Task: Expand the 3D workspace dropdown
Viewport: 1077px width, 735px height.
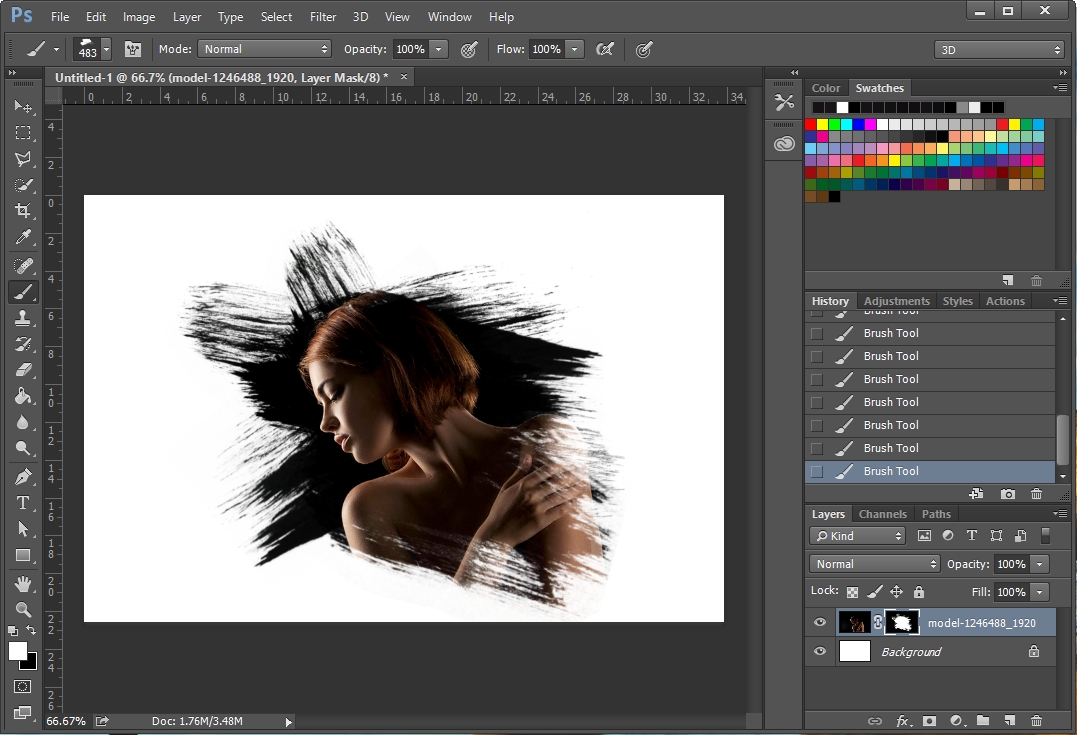Action: (999, 49)
